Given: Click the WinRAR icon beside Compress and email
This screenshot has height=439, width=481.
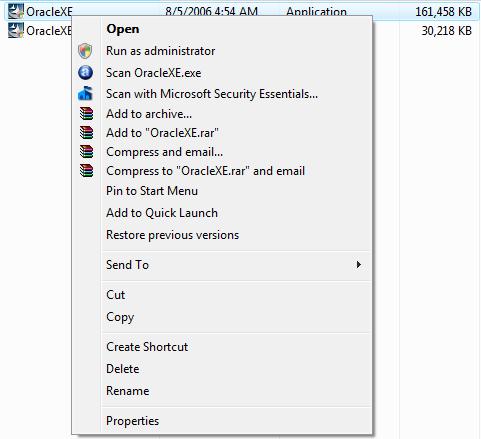Looking at the screenshot, I should click(x=86, y=152).
